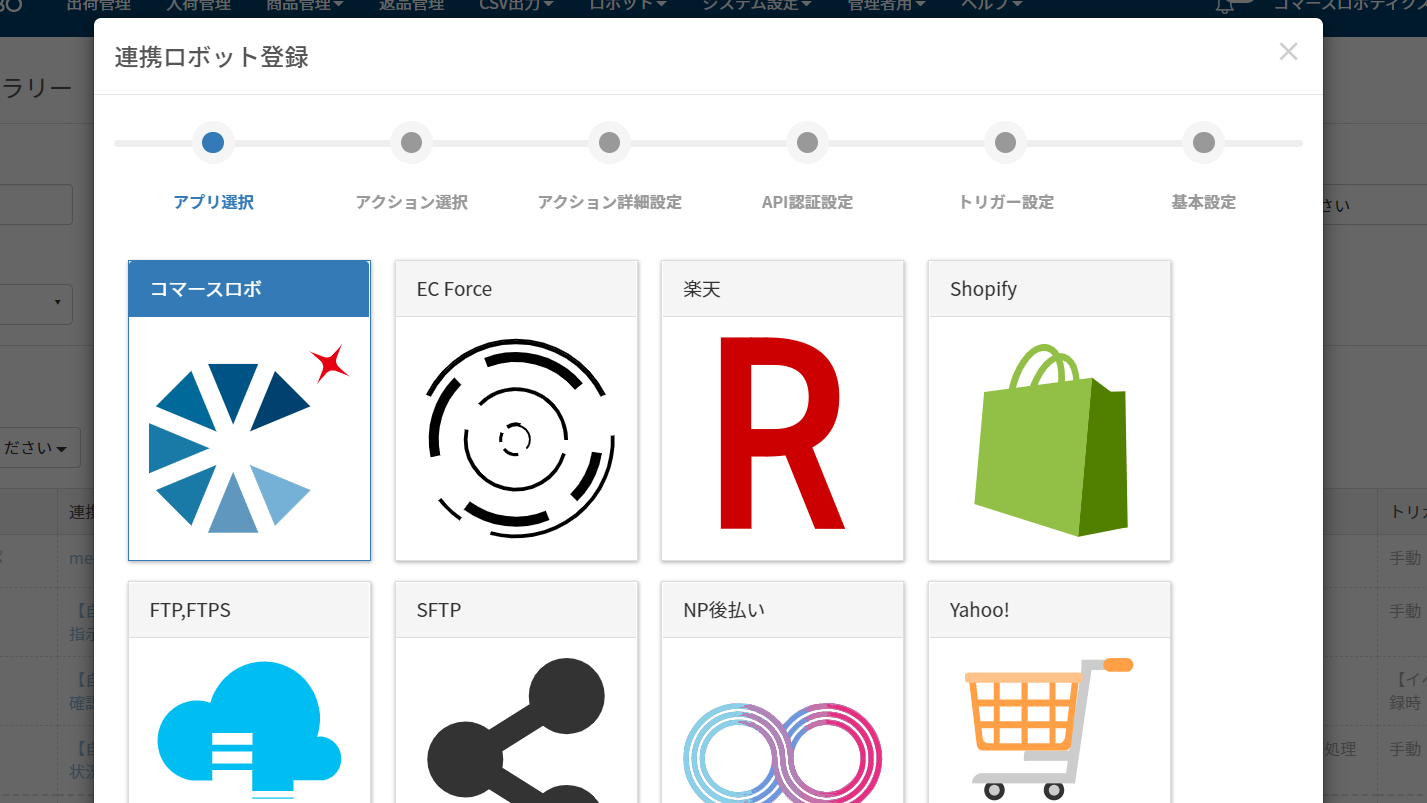Jump to the トリガー設定 step circle
Viewport: 1427px width, 803px height.
1005,143
